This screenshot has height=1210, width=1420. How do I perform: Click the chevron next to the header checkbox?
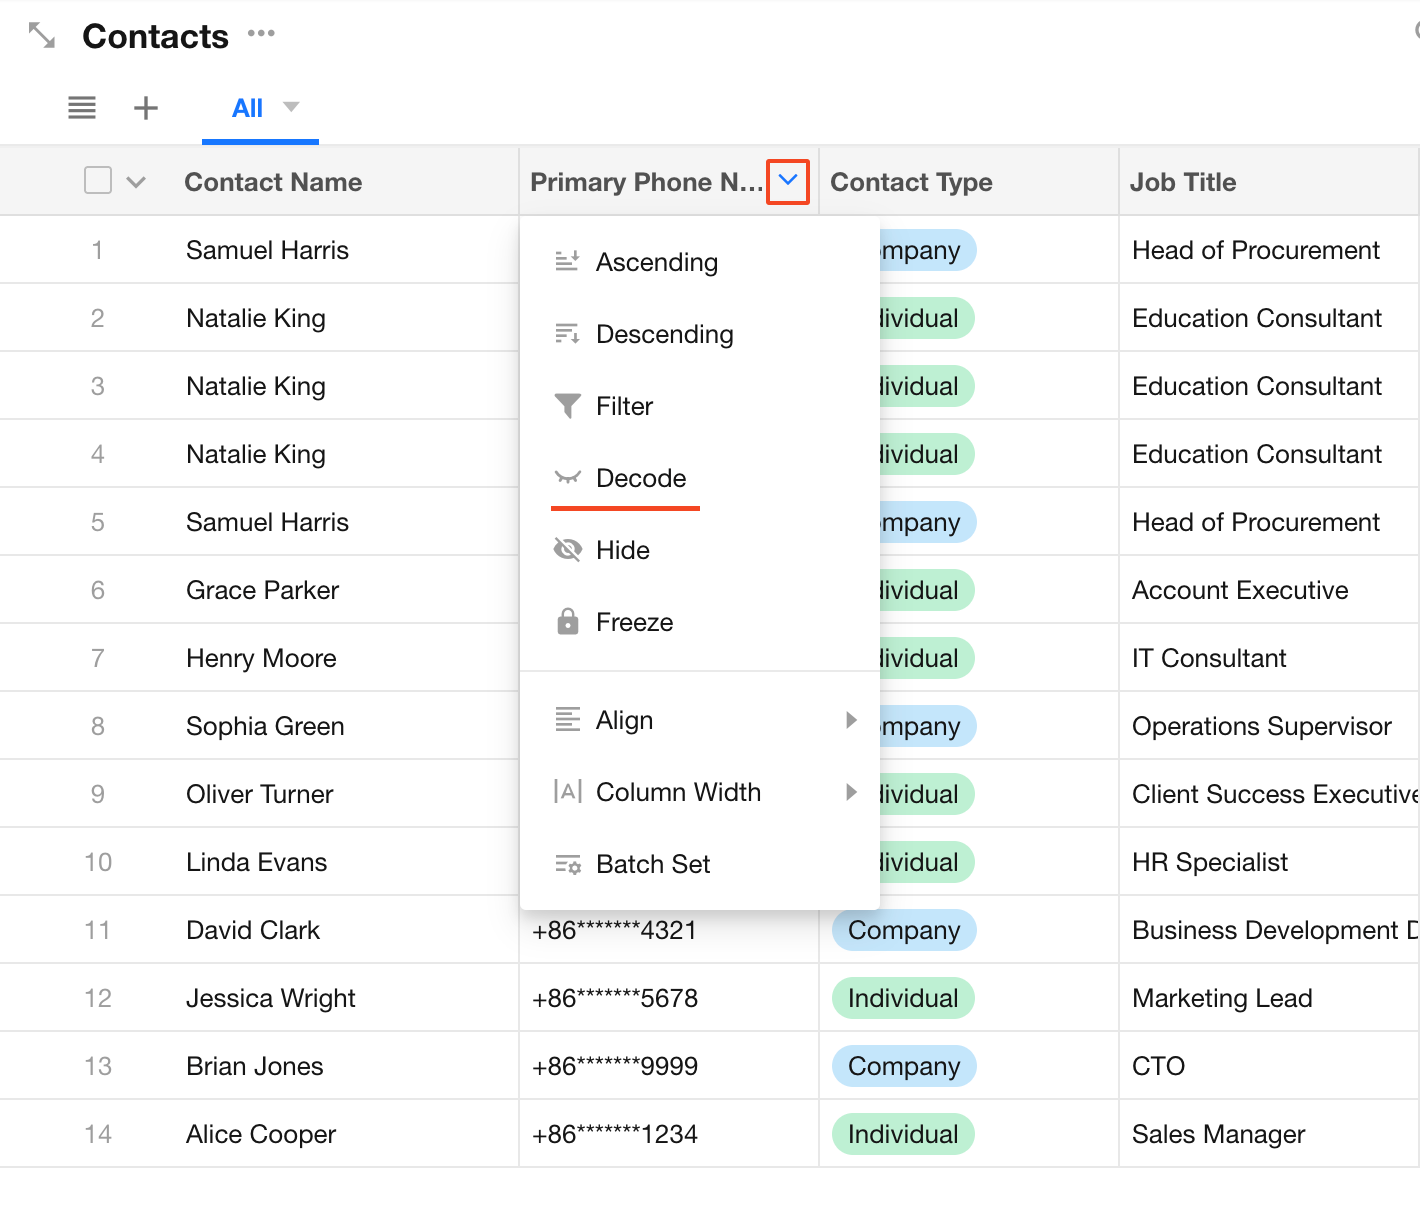click(x=136, y=182)
